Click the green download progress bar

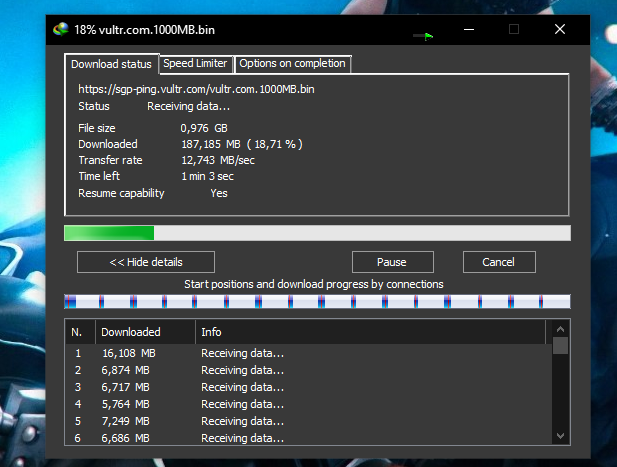pyautogui.click(x=317, y=233)
